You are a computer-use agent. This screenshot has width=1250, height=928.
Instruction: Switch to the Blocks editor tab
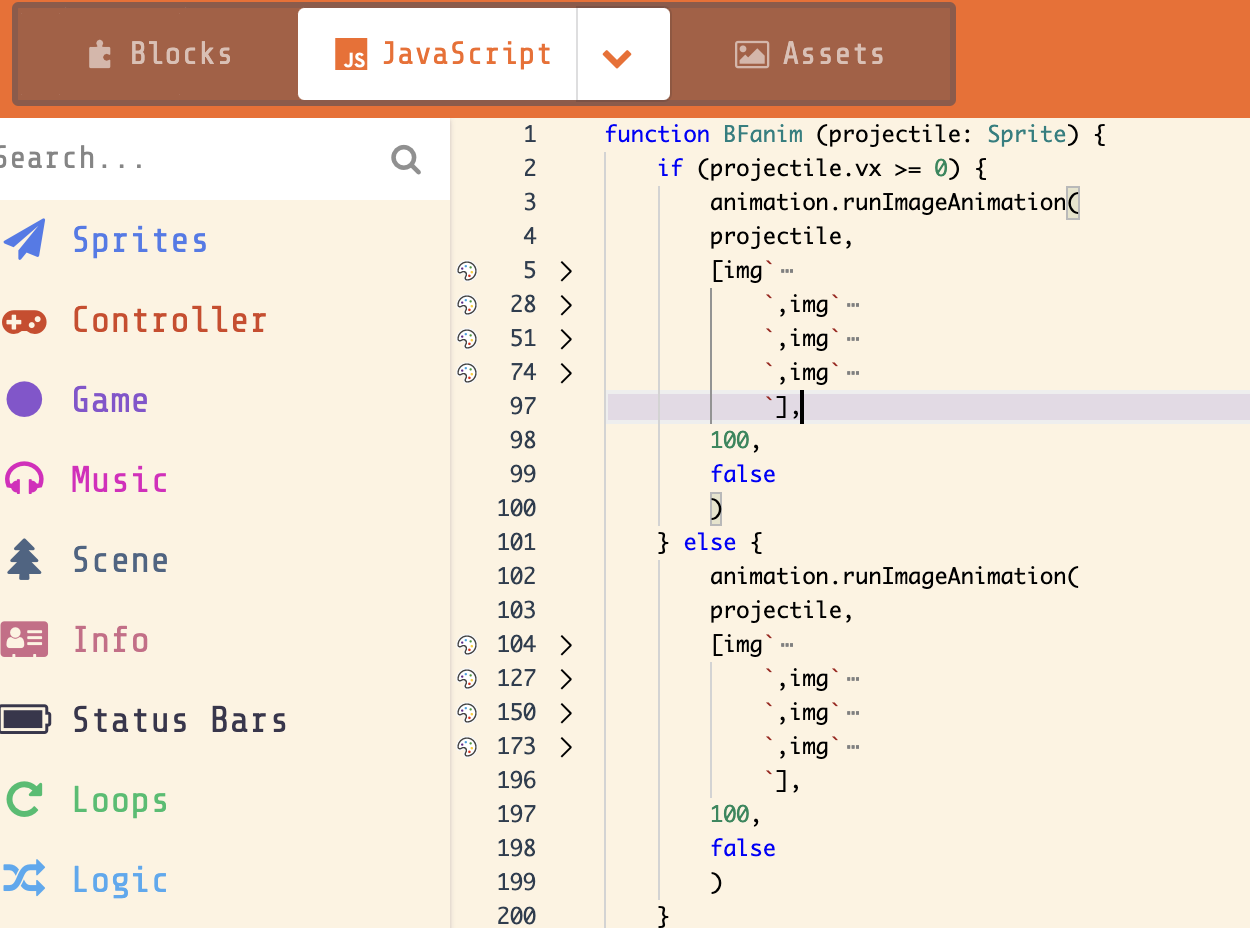[159, 54]
